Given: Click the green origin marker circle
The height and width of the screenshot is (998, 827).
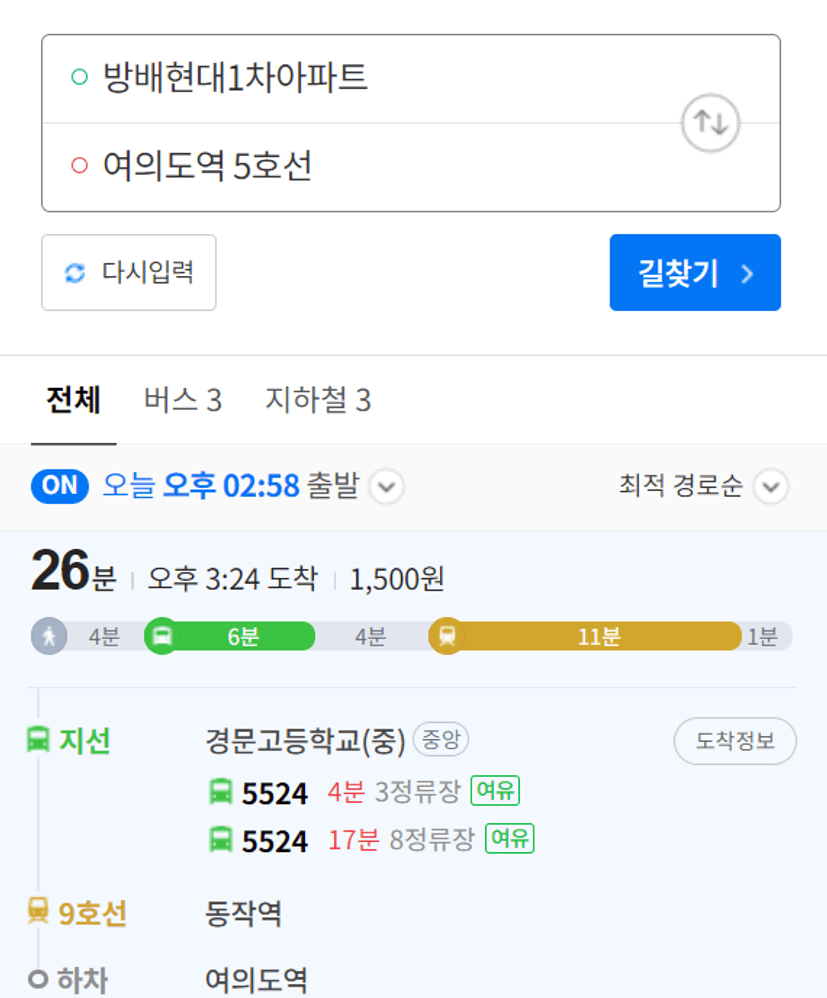Looking at the screenshot, I should [79, 77].
